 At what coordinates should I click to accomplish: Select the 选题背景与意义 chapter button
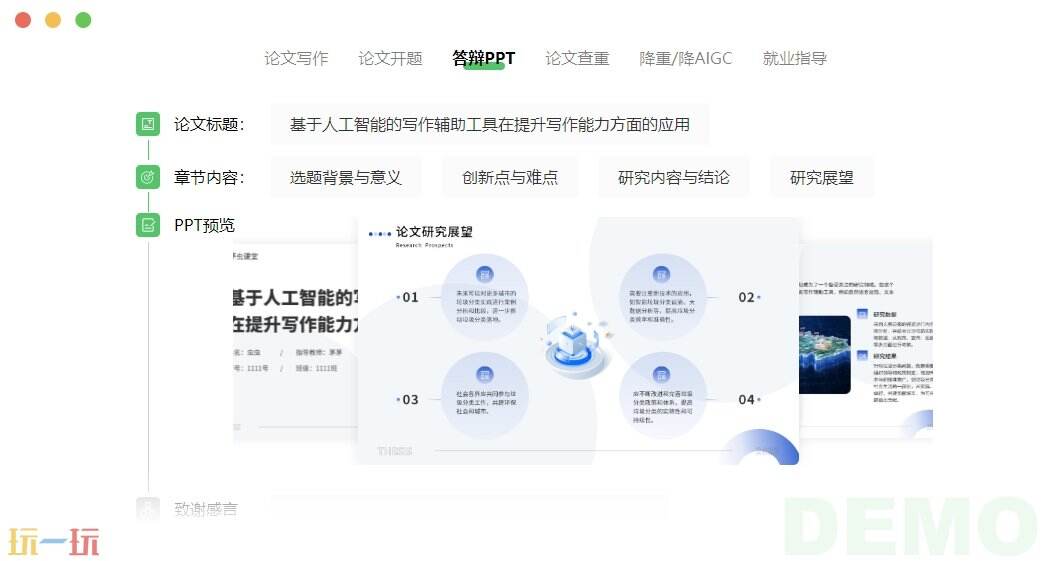[346, 178]
